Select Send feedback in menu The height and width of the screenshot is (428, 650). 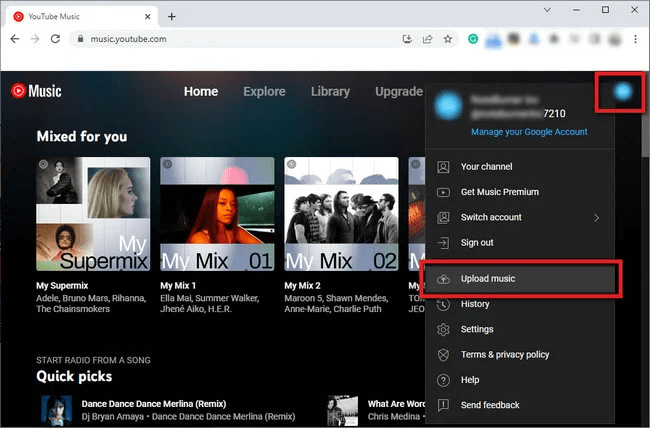[x=490, y=405]
